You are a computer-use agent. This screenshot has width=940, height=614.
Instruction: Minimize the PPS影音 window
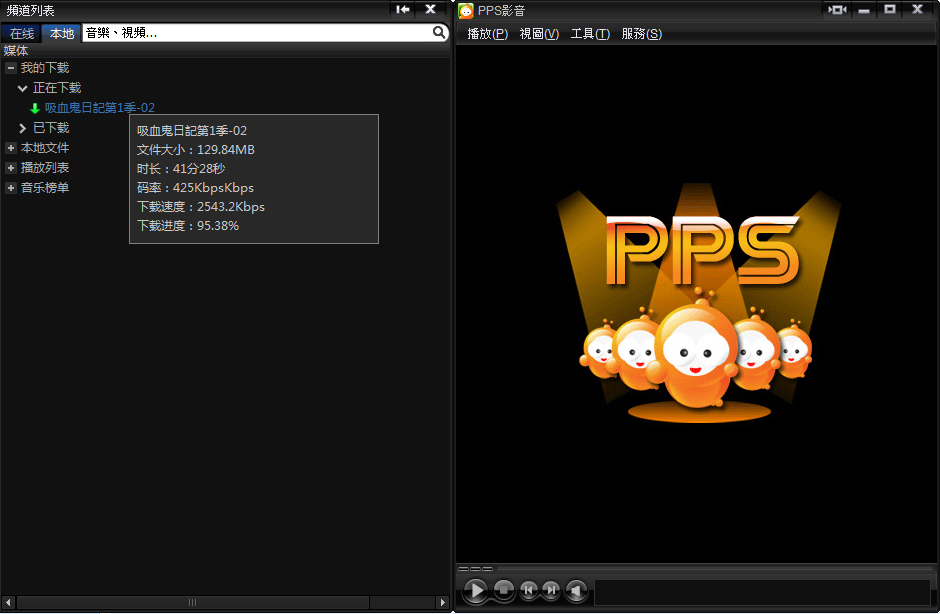click(864, 10)
